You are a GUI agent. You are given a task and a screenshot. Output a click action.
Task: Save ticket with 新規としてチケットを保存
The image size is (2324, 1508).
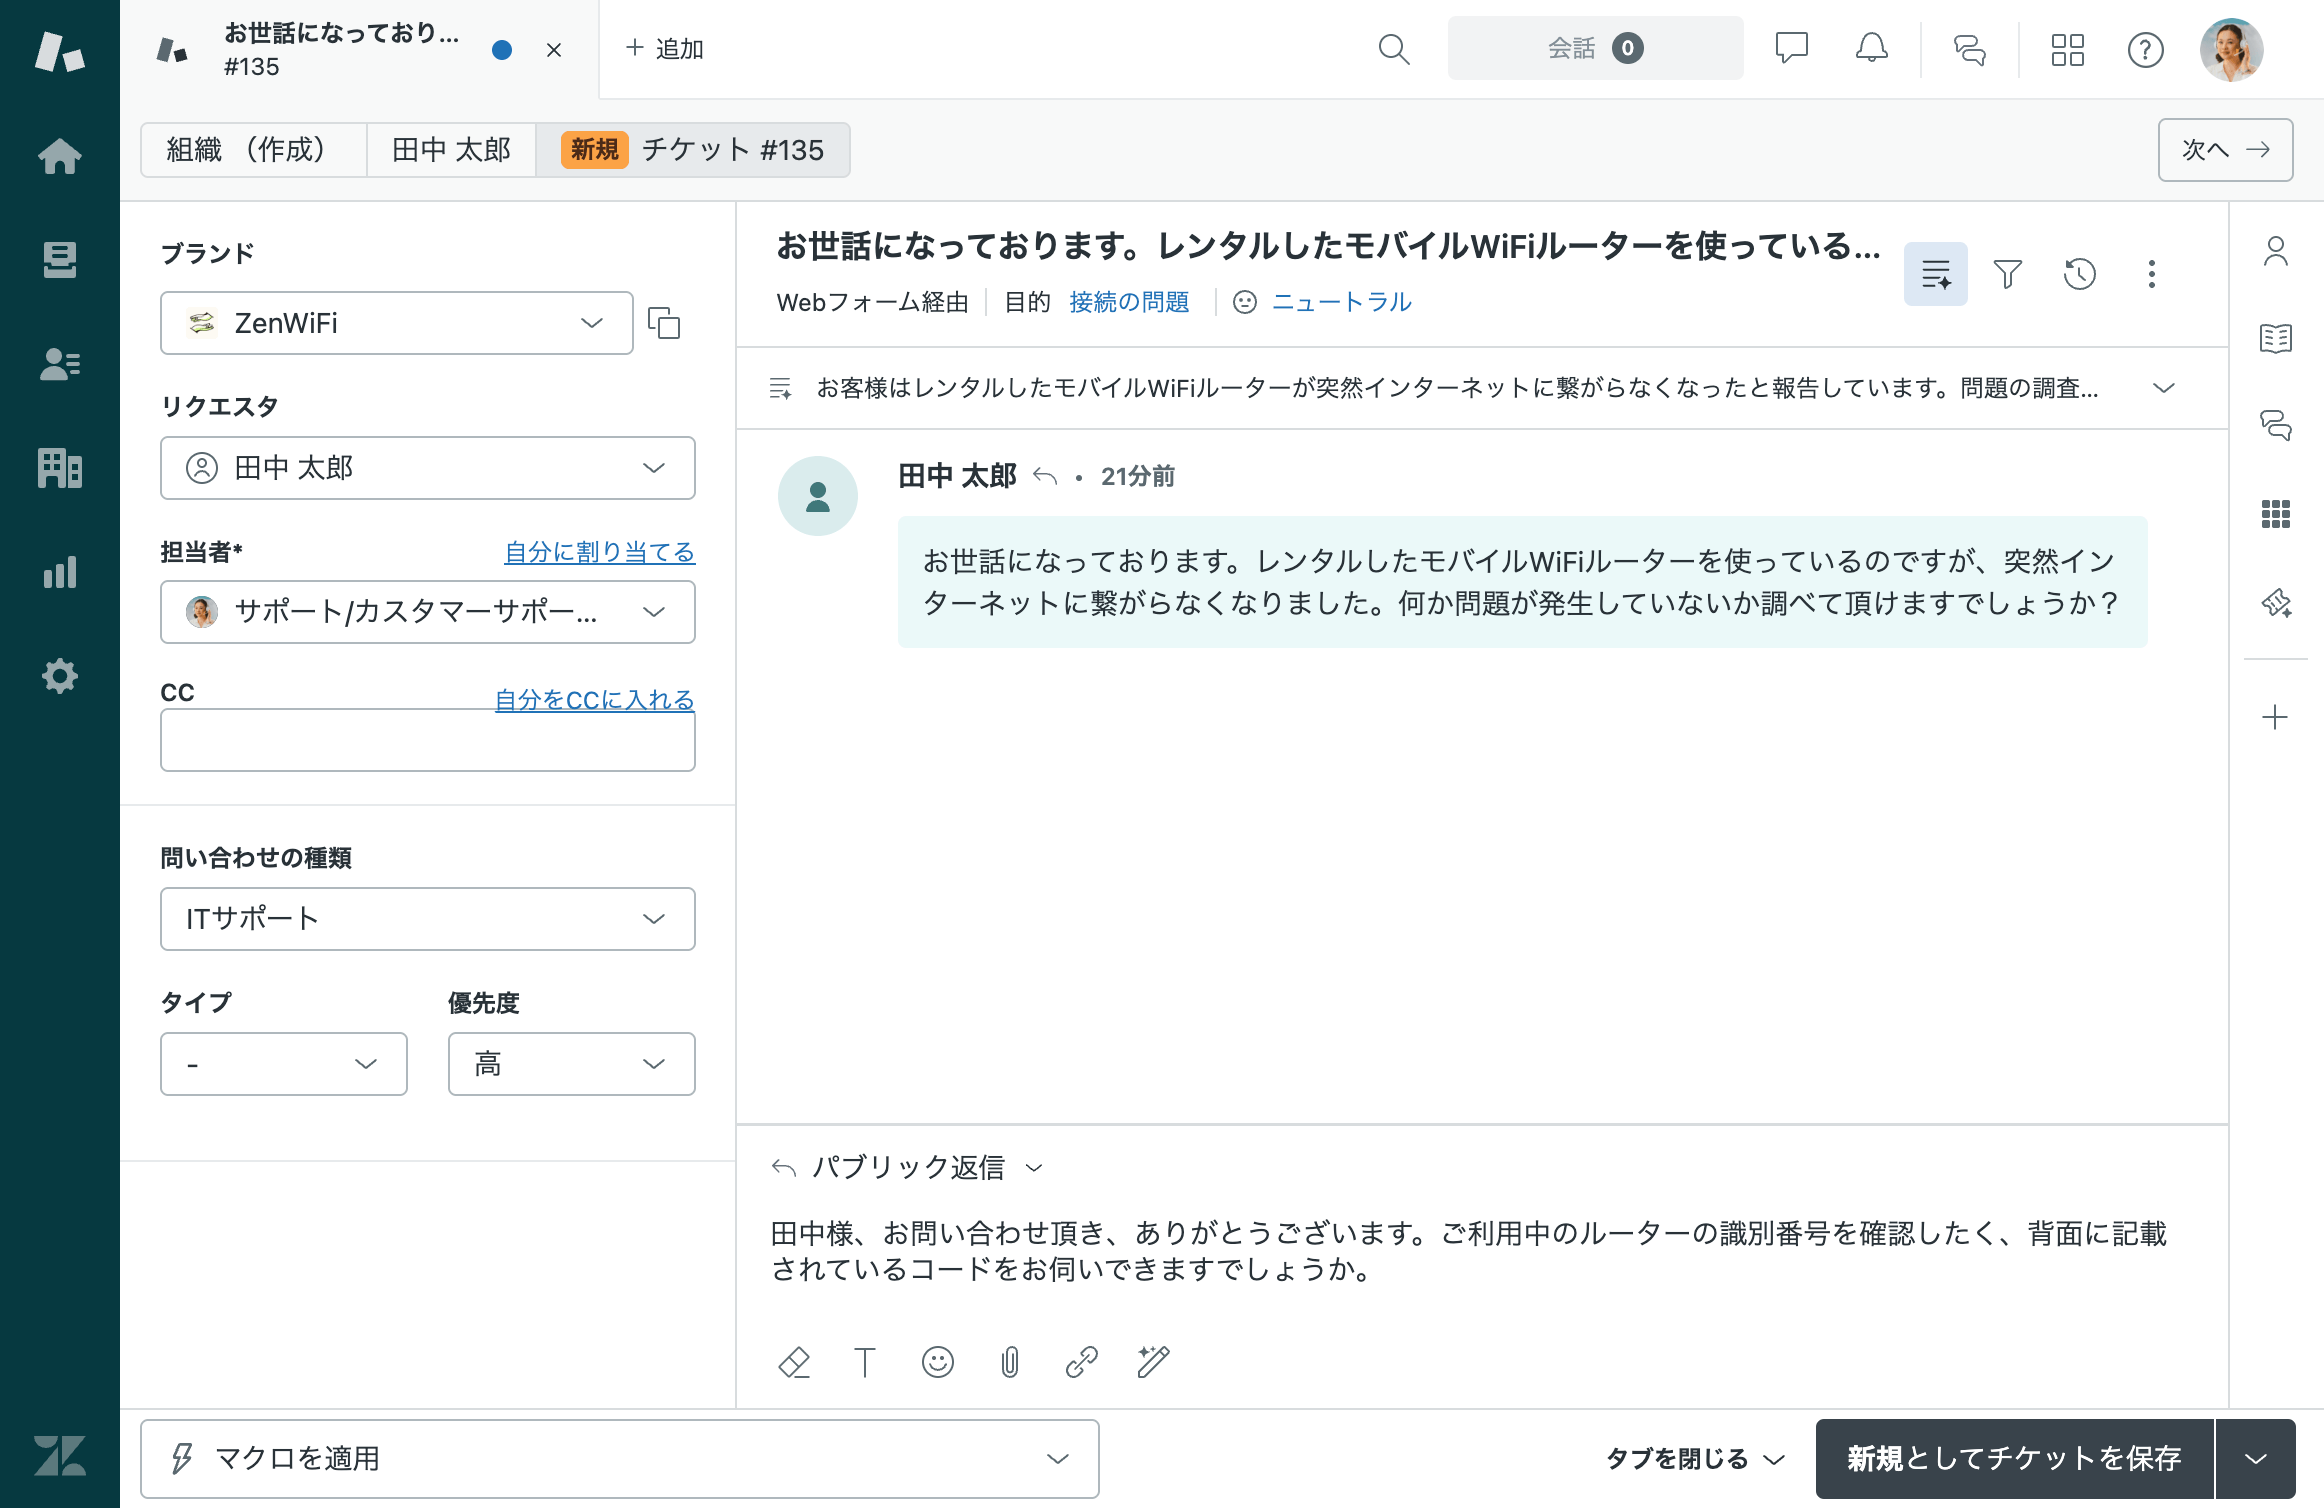[x=2014, y=1458]
